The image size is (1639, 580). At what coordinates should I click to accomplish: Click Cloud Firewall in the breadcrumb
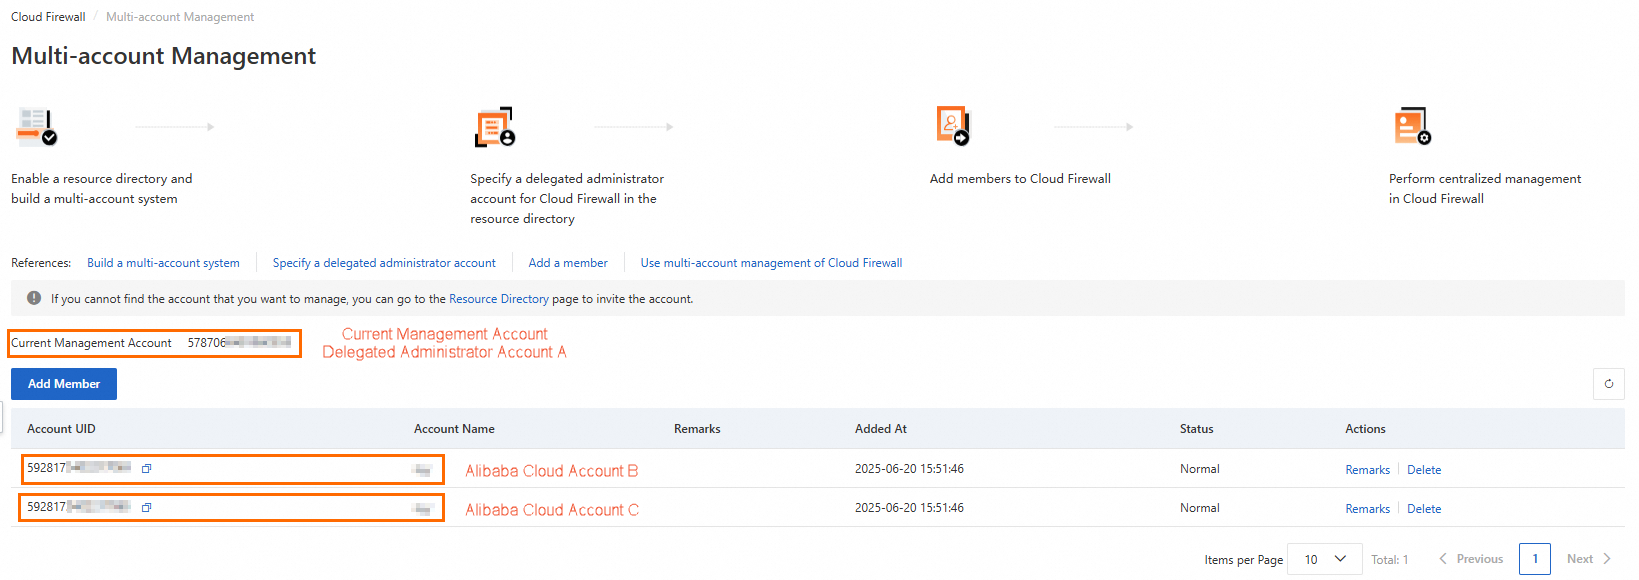(48, 17)
